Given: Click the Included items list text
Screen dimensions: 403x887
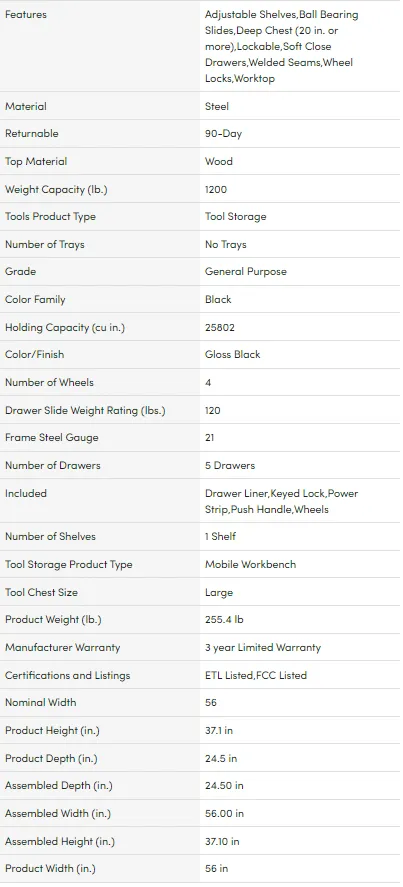Looking at the screenshot, I should [x=281, y=501].
